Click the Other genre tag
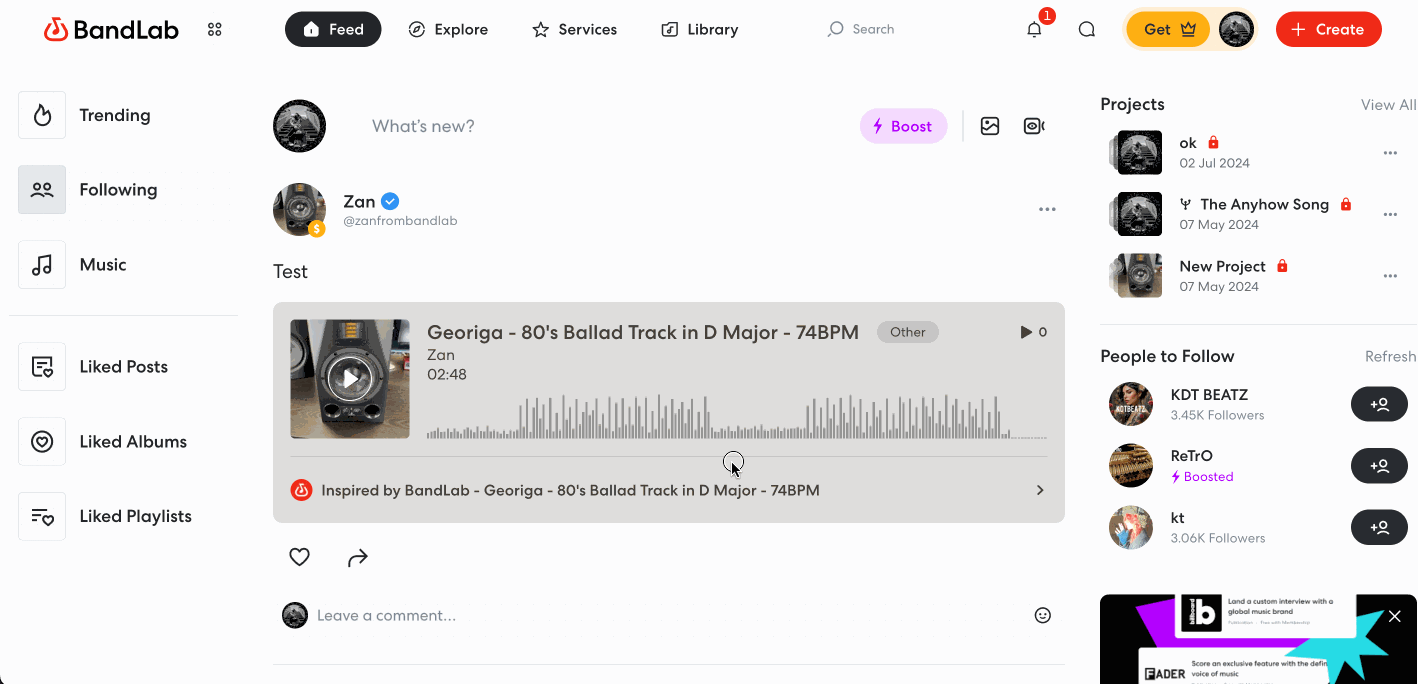The image size is (1418, 684). tap(908, 332)
